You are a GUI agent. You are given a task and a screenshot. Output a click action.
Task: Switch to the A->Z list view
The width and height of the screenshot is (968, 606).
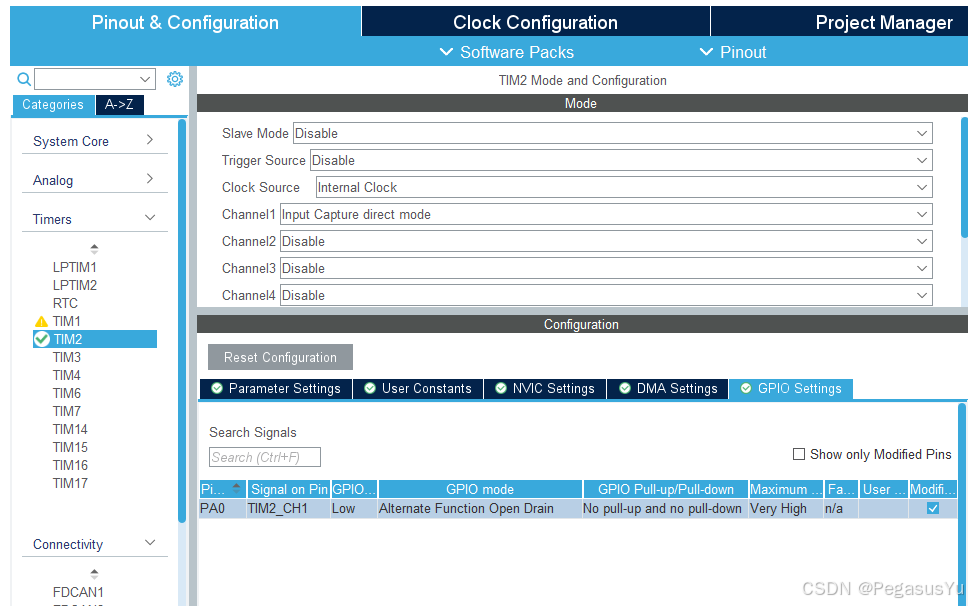click(x=119, y=105)
